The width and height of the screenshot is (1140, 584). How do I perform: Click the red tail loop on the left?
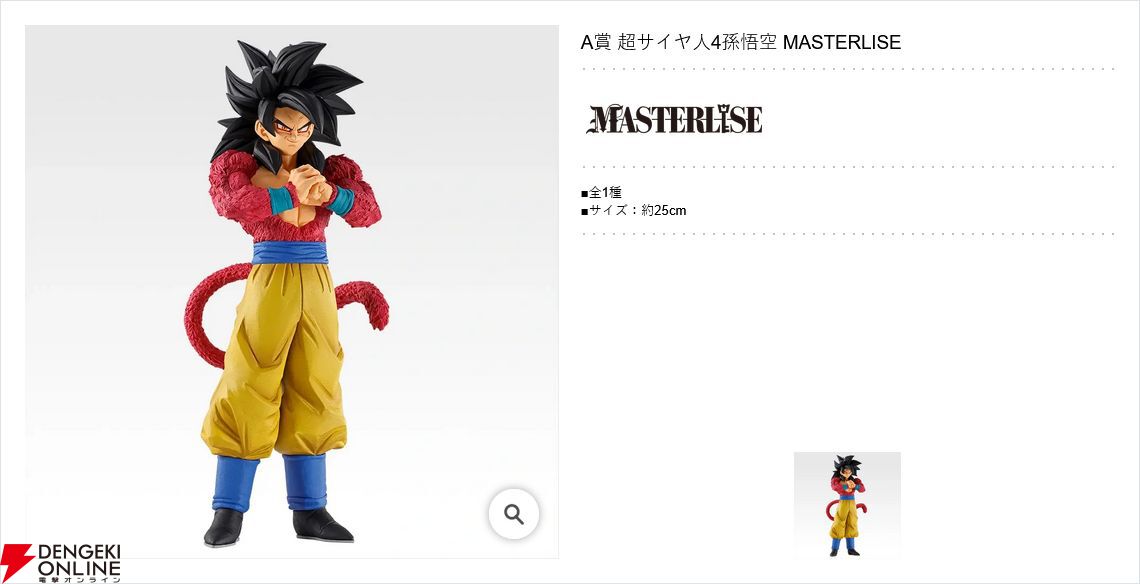click(x=211, y=313)
